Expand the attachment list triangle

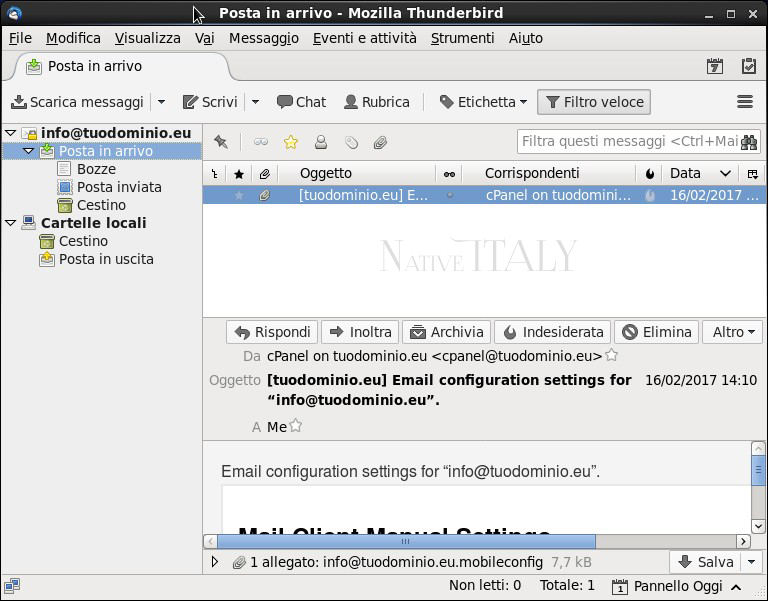(x=214, y=562)
